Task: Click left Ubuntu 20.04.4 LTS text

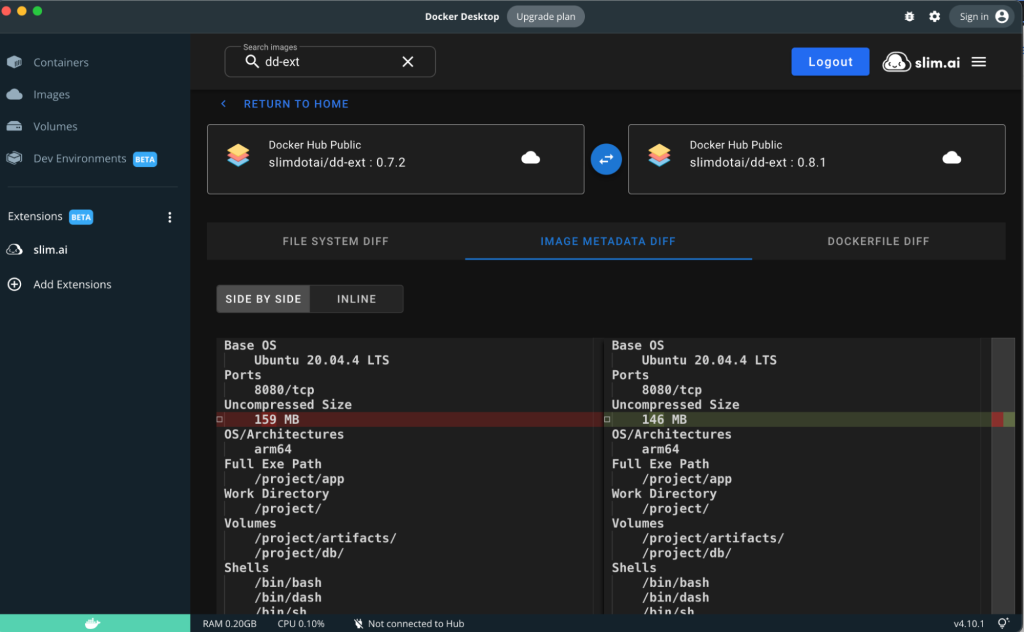Action: pos(321,360)
